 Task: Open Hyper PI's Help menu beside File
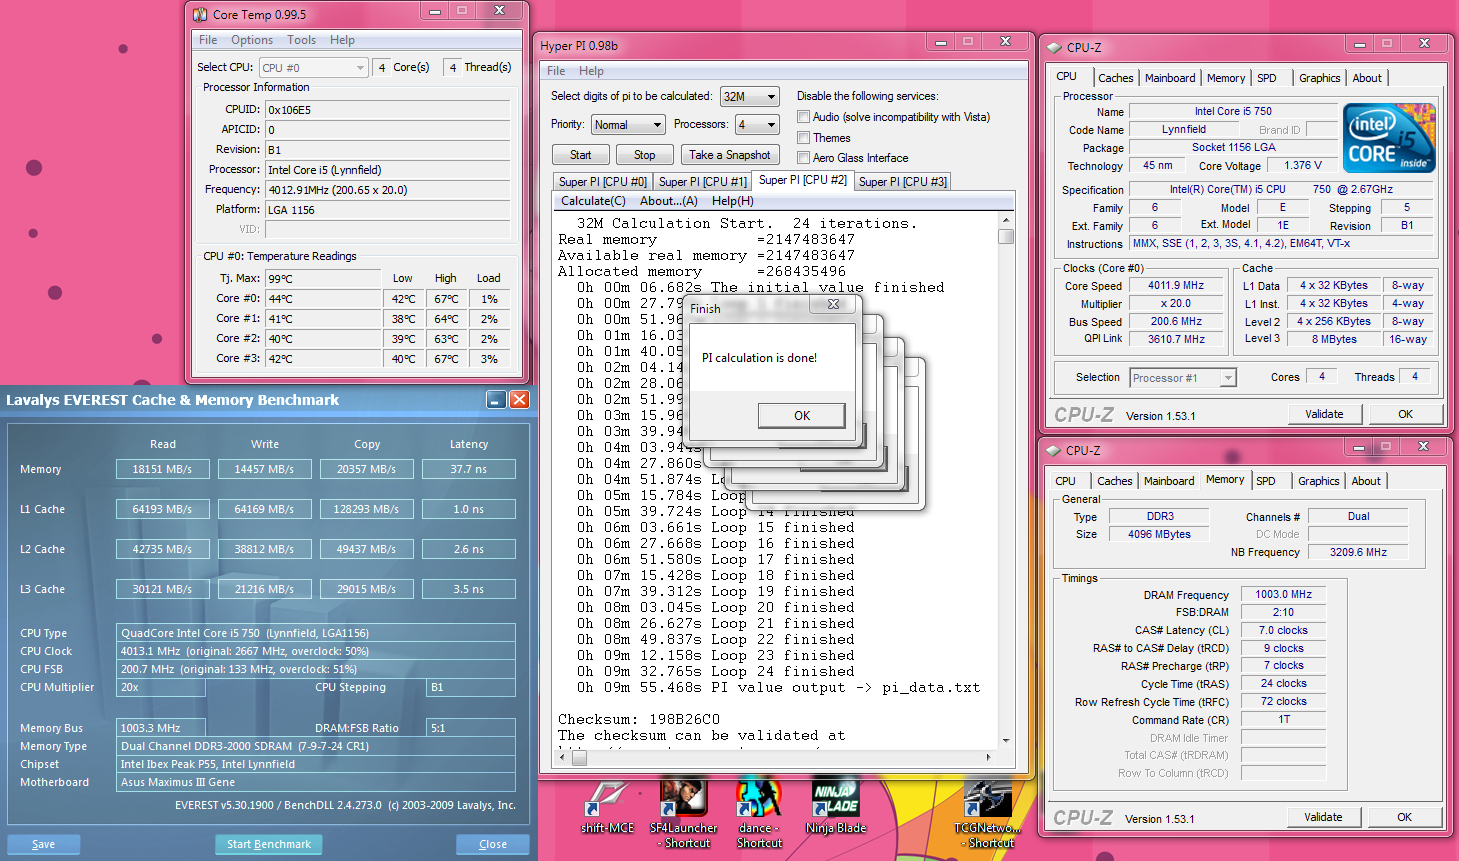[591, 71]
